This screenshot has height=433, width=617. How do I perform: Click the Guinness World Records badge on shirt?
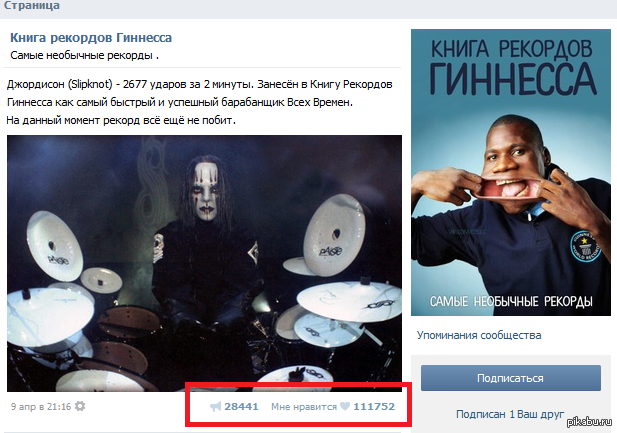click(585, 247)
